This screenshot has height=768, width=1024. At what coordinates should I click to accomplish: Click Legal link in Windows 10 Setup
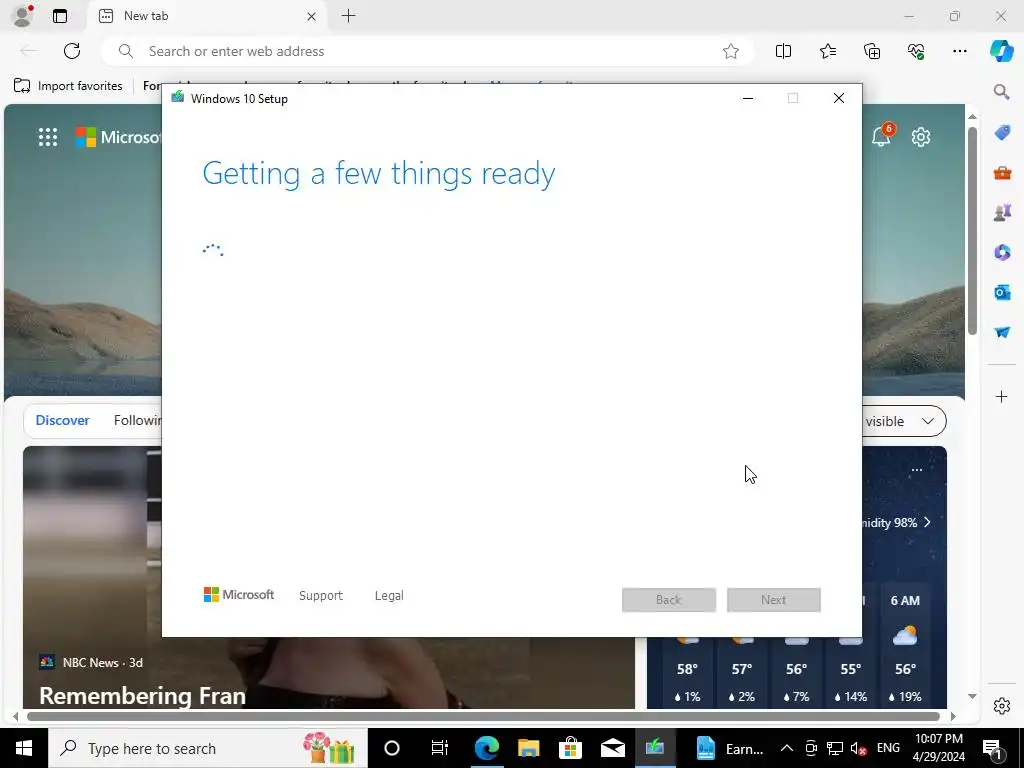pos(389,596)
